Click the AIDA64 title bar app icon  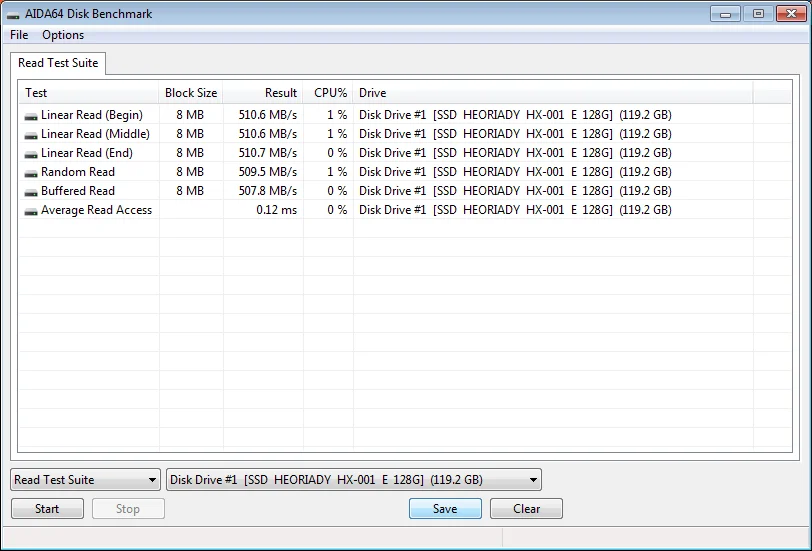pyautogui.click(x=13, y=14)
